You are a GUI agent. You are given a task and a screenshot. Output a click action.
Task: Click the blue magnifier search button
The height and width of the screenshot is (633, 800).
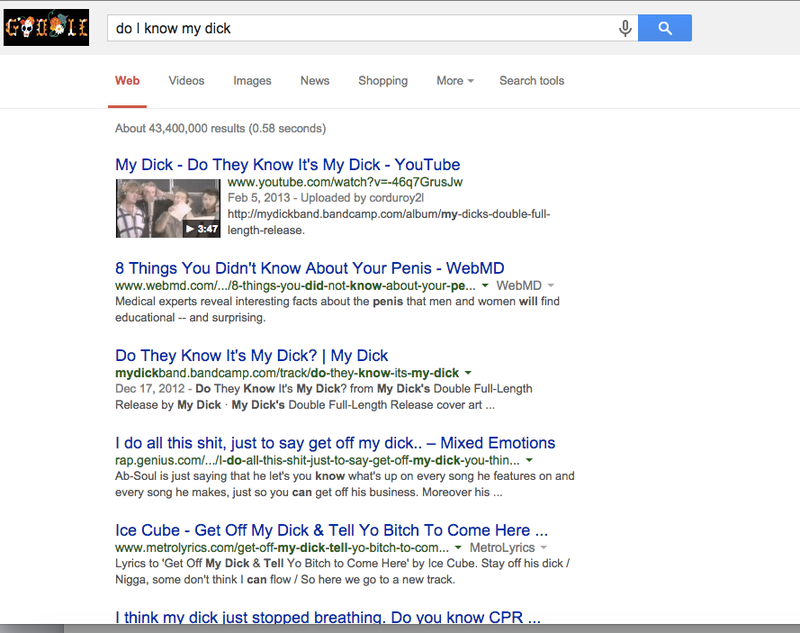[x=665, y=28]
